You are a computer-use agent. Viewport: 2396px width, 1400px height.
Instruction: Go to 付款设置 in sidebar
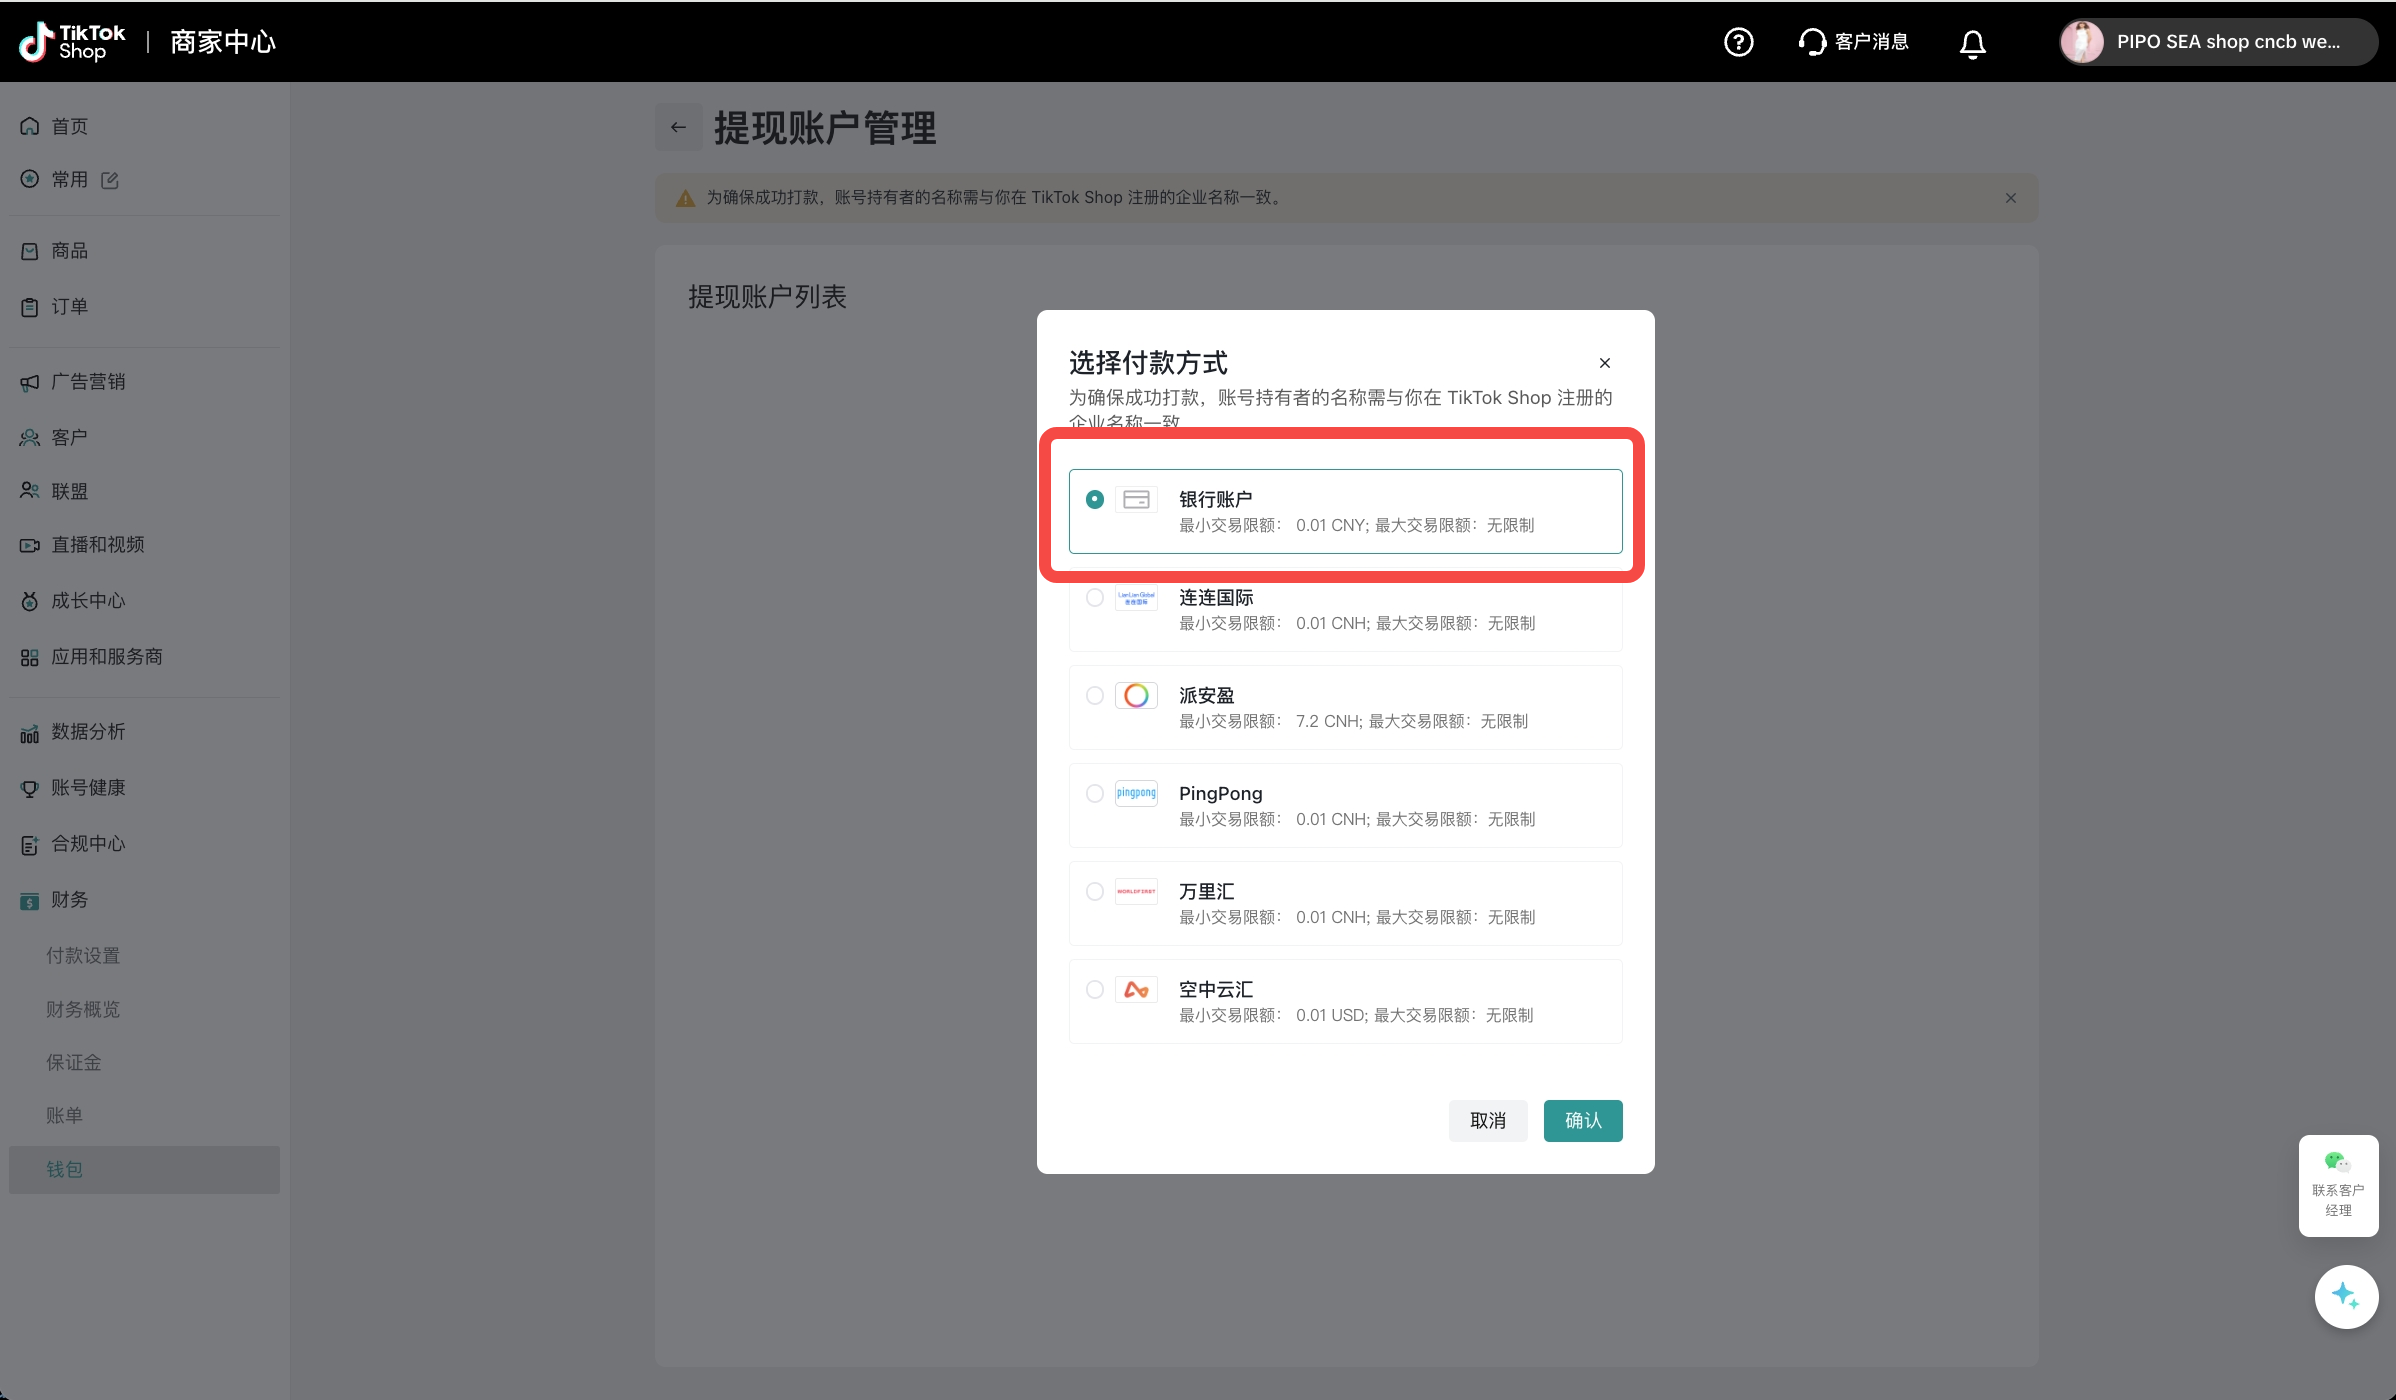point(83,956)
